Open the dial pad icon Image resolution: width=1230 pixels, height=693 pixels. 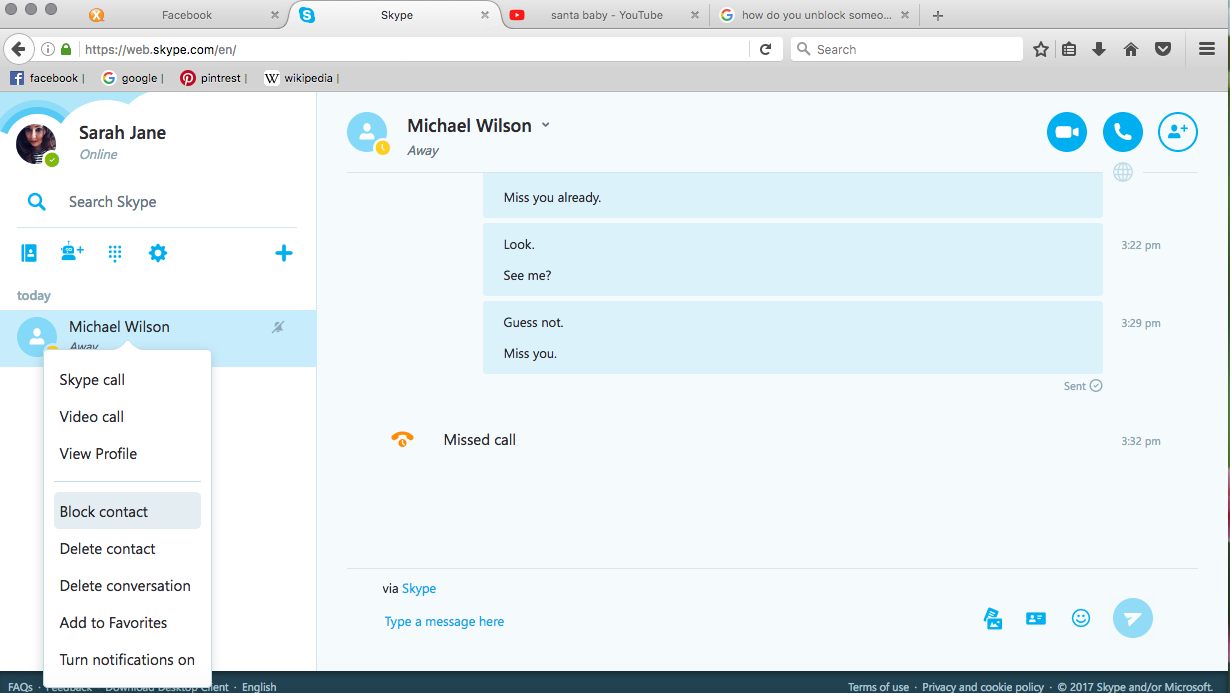click(115, 253)
